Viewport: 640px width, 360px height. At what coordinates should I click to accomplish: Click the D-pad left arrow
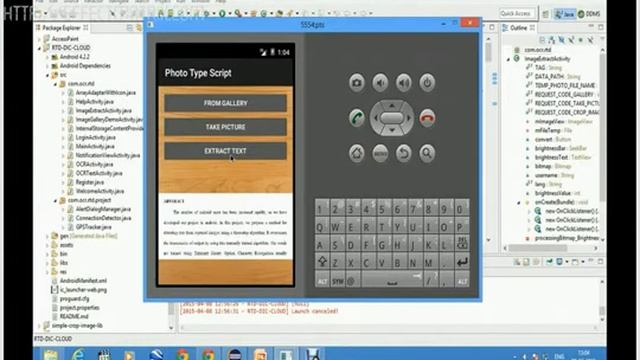376,118
